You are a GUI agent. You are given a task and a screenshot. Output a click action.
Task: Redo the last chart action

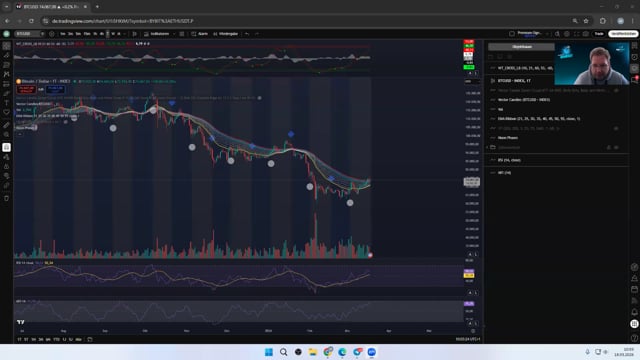point(257,34)
